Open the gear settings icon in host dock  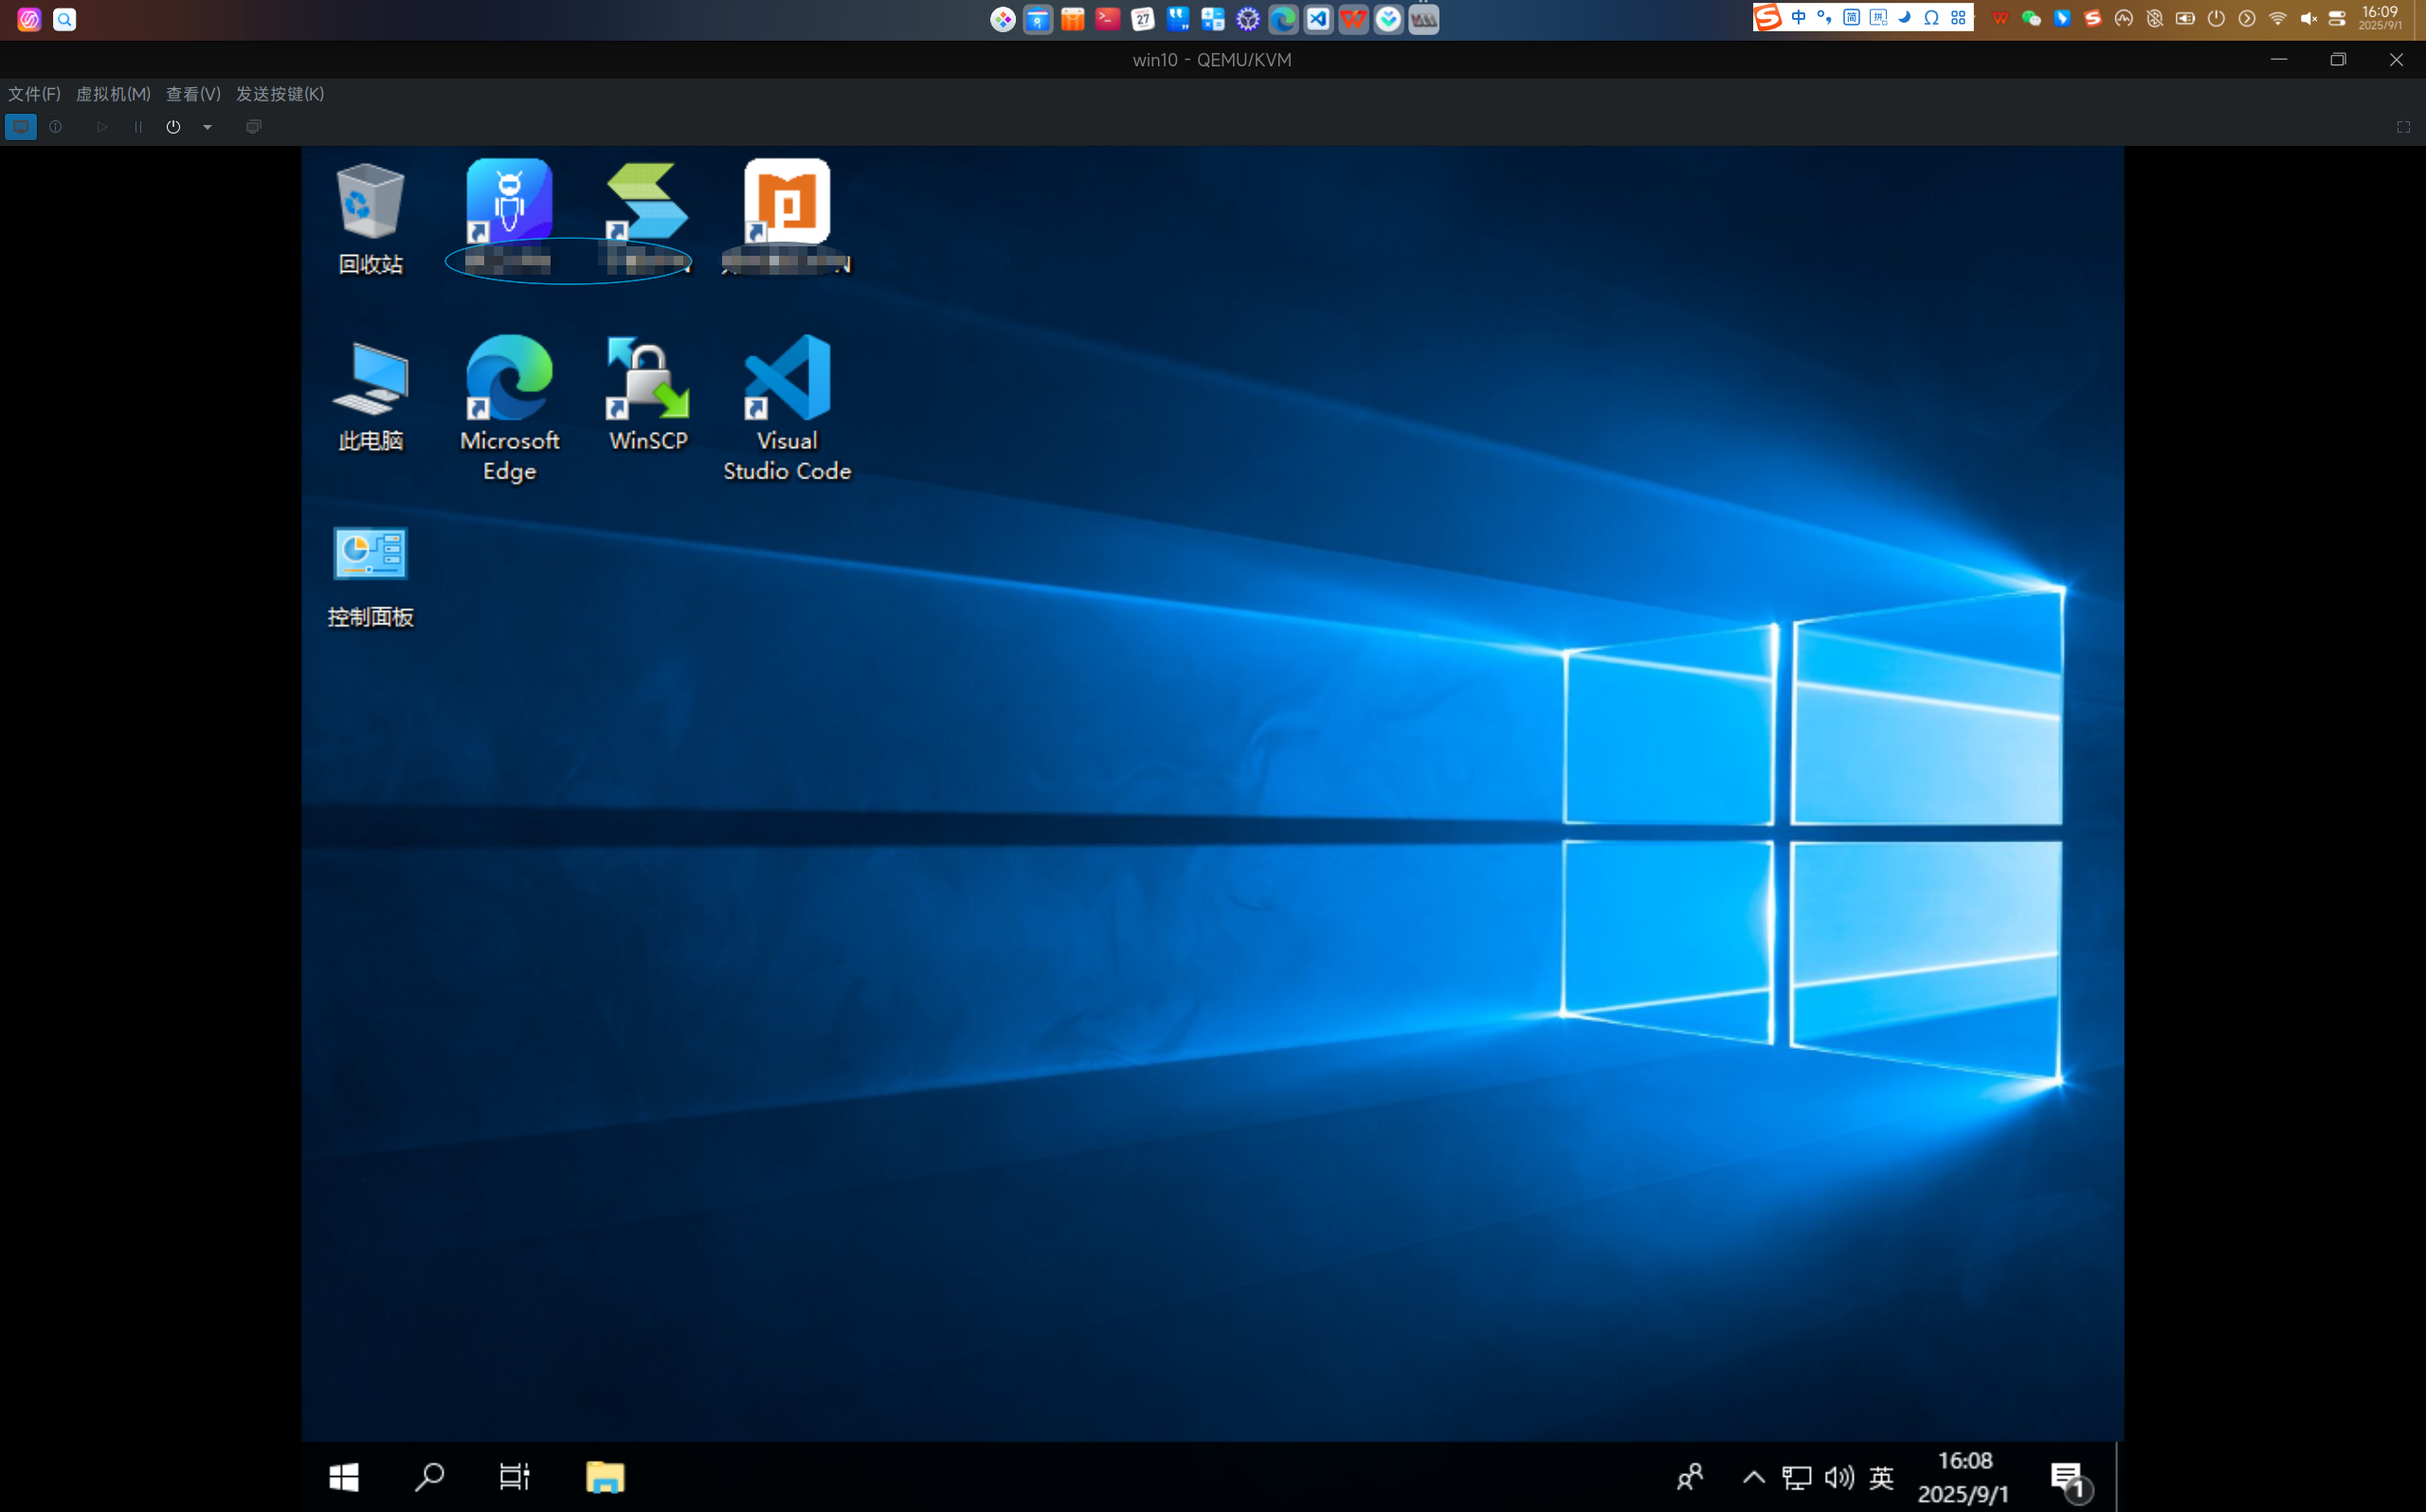coord(1248,19)
